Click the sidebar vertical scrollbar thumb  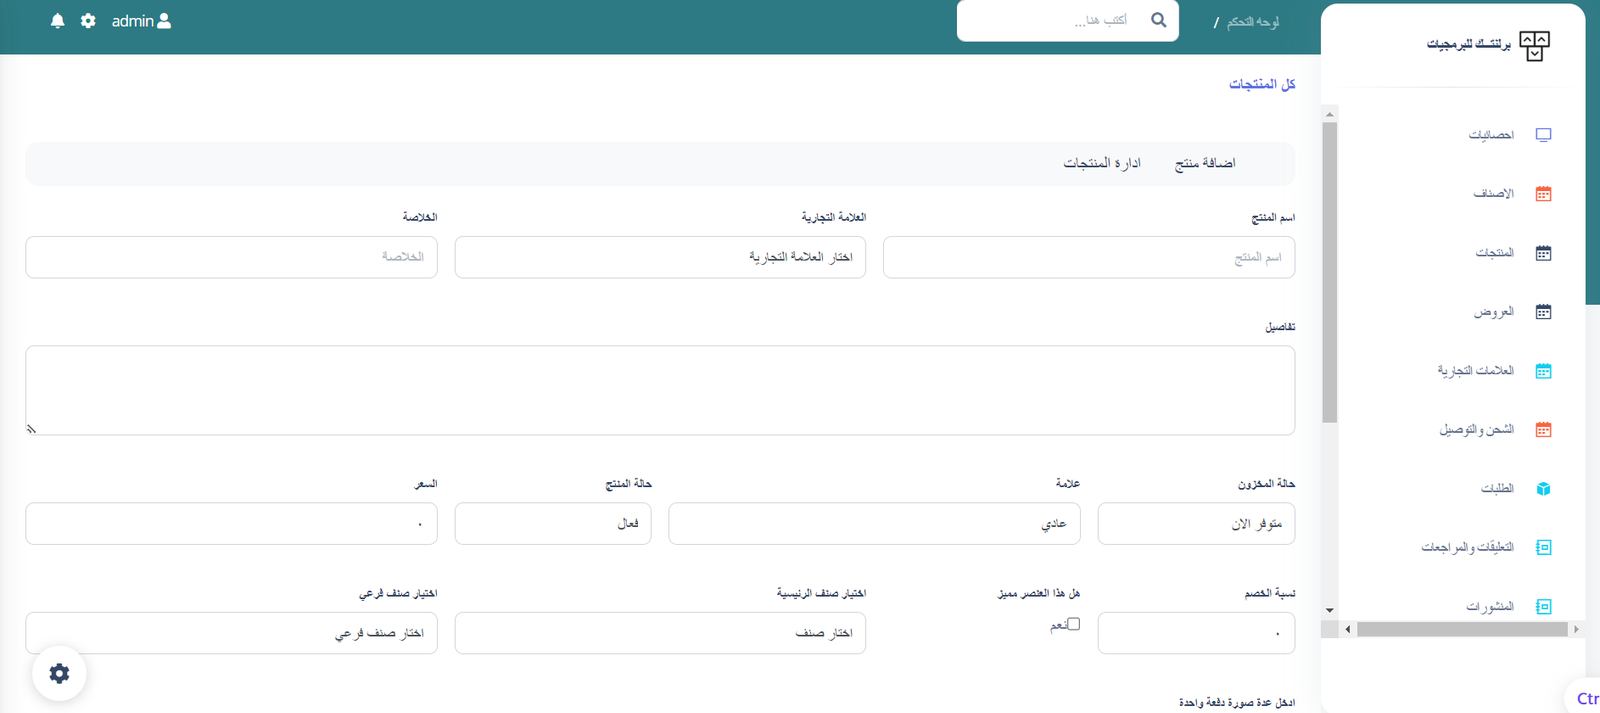pos(1329,270)
